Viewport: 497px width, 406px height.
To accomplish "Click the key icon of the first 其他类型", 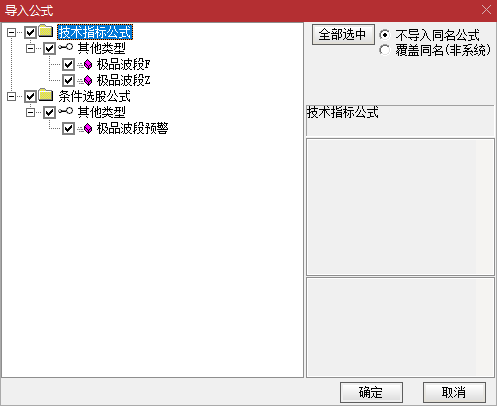I will [x=65, y=47].
